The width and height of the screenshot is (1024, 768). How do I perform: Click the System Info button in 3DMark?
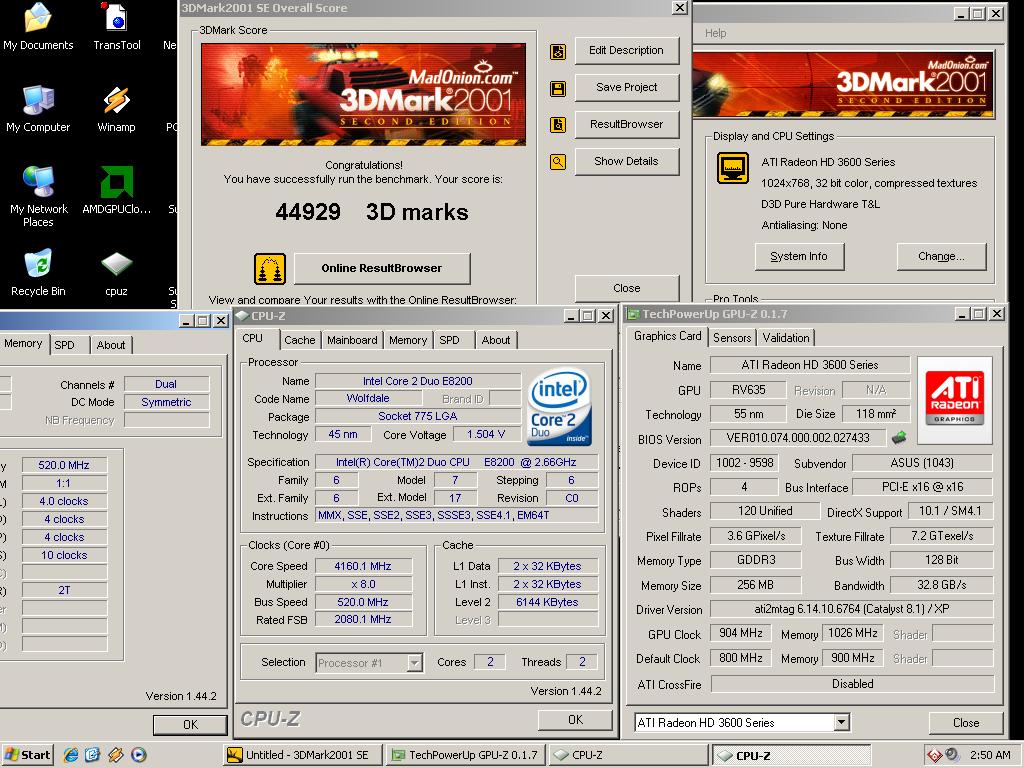coord(799,256)
